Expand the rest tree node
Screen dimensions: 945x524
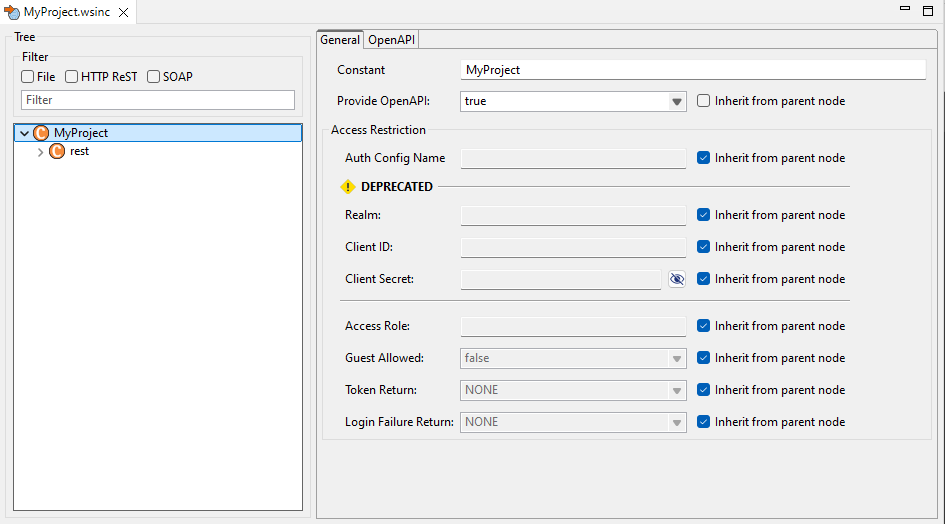coord(40,152)
